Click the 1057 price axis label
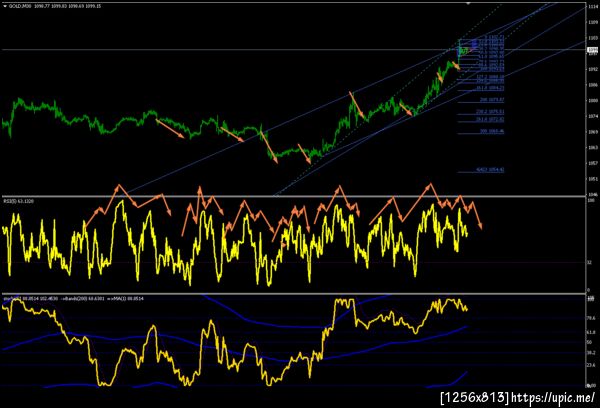The image size is (600, 408). pos(592,163)
